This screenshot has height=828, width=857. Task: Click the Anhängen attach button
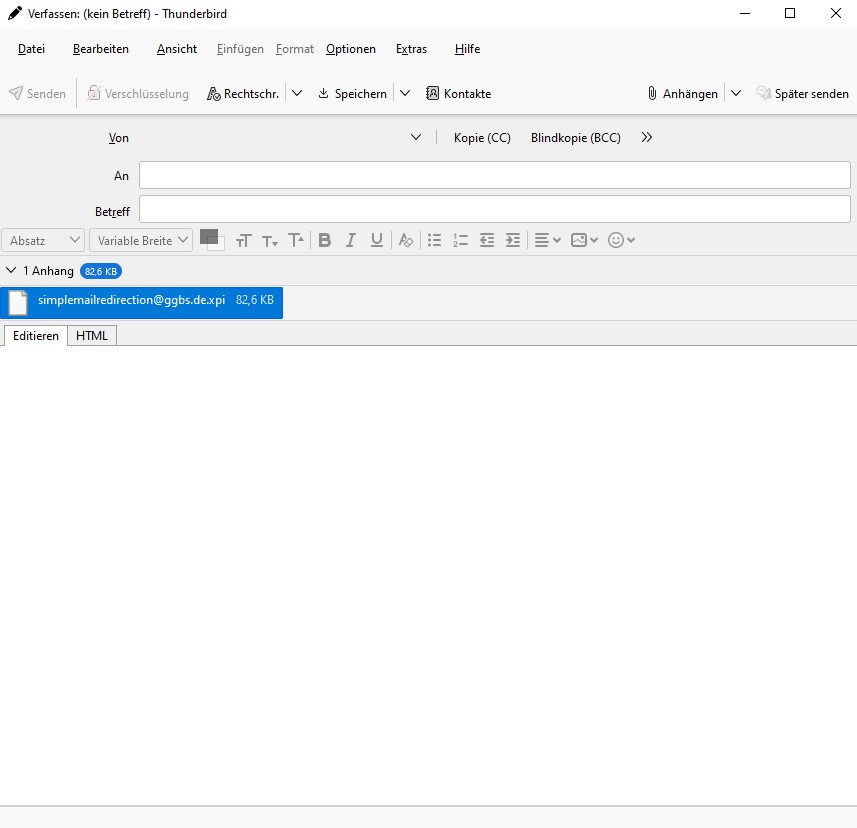point(682,94)
